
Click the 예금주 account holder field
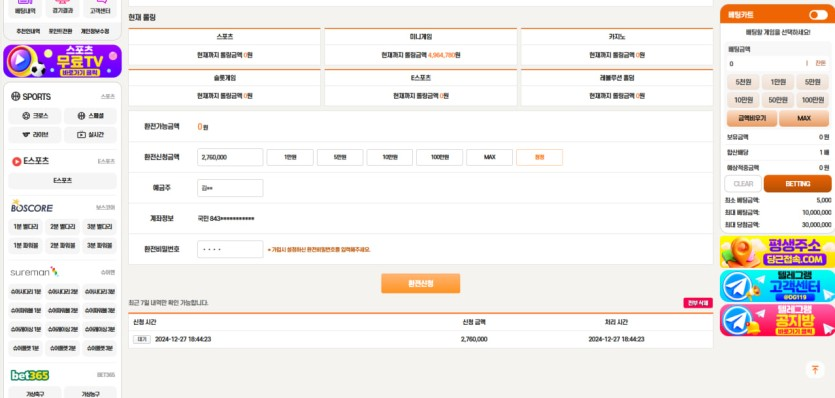click(230, 188)
